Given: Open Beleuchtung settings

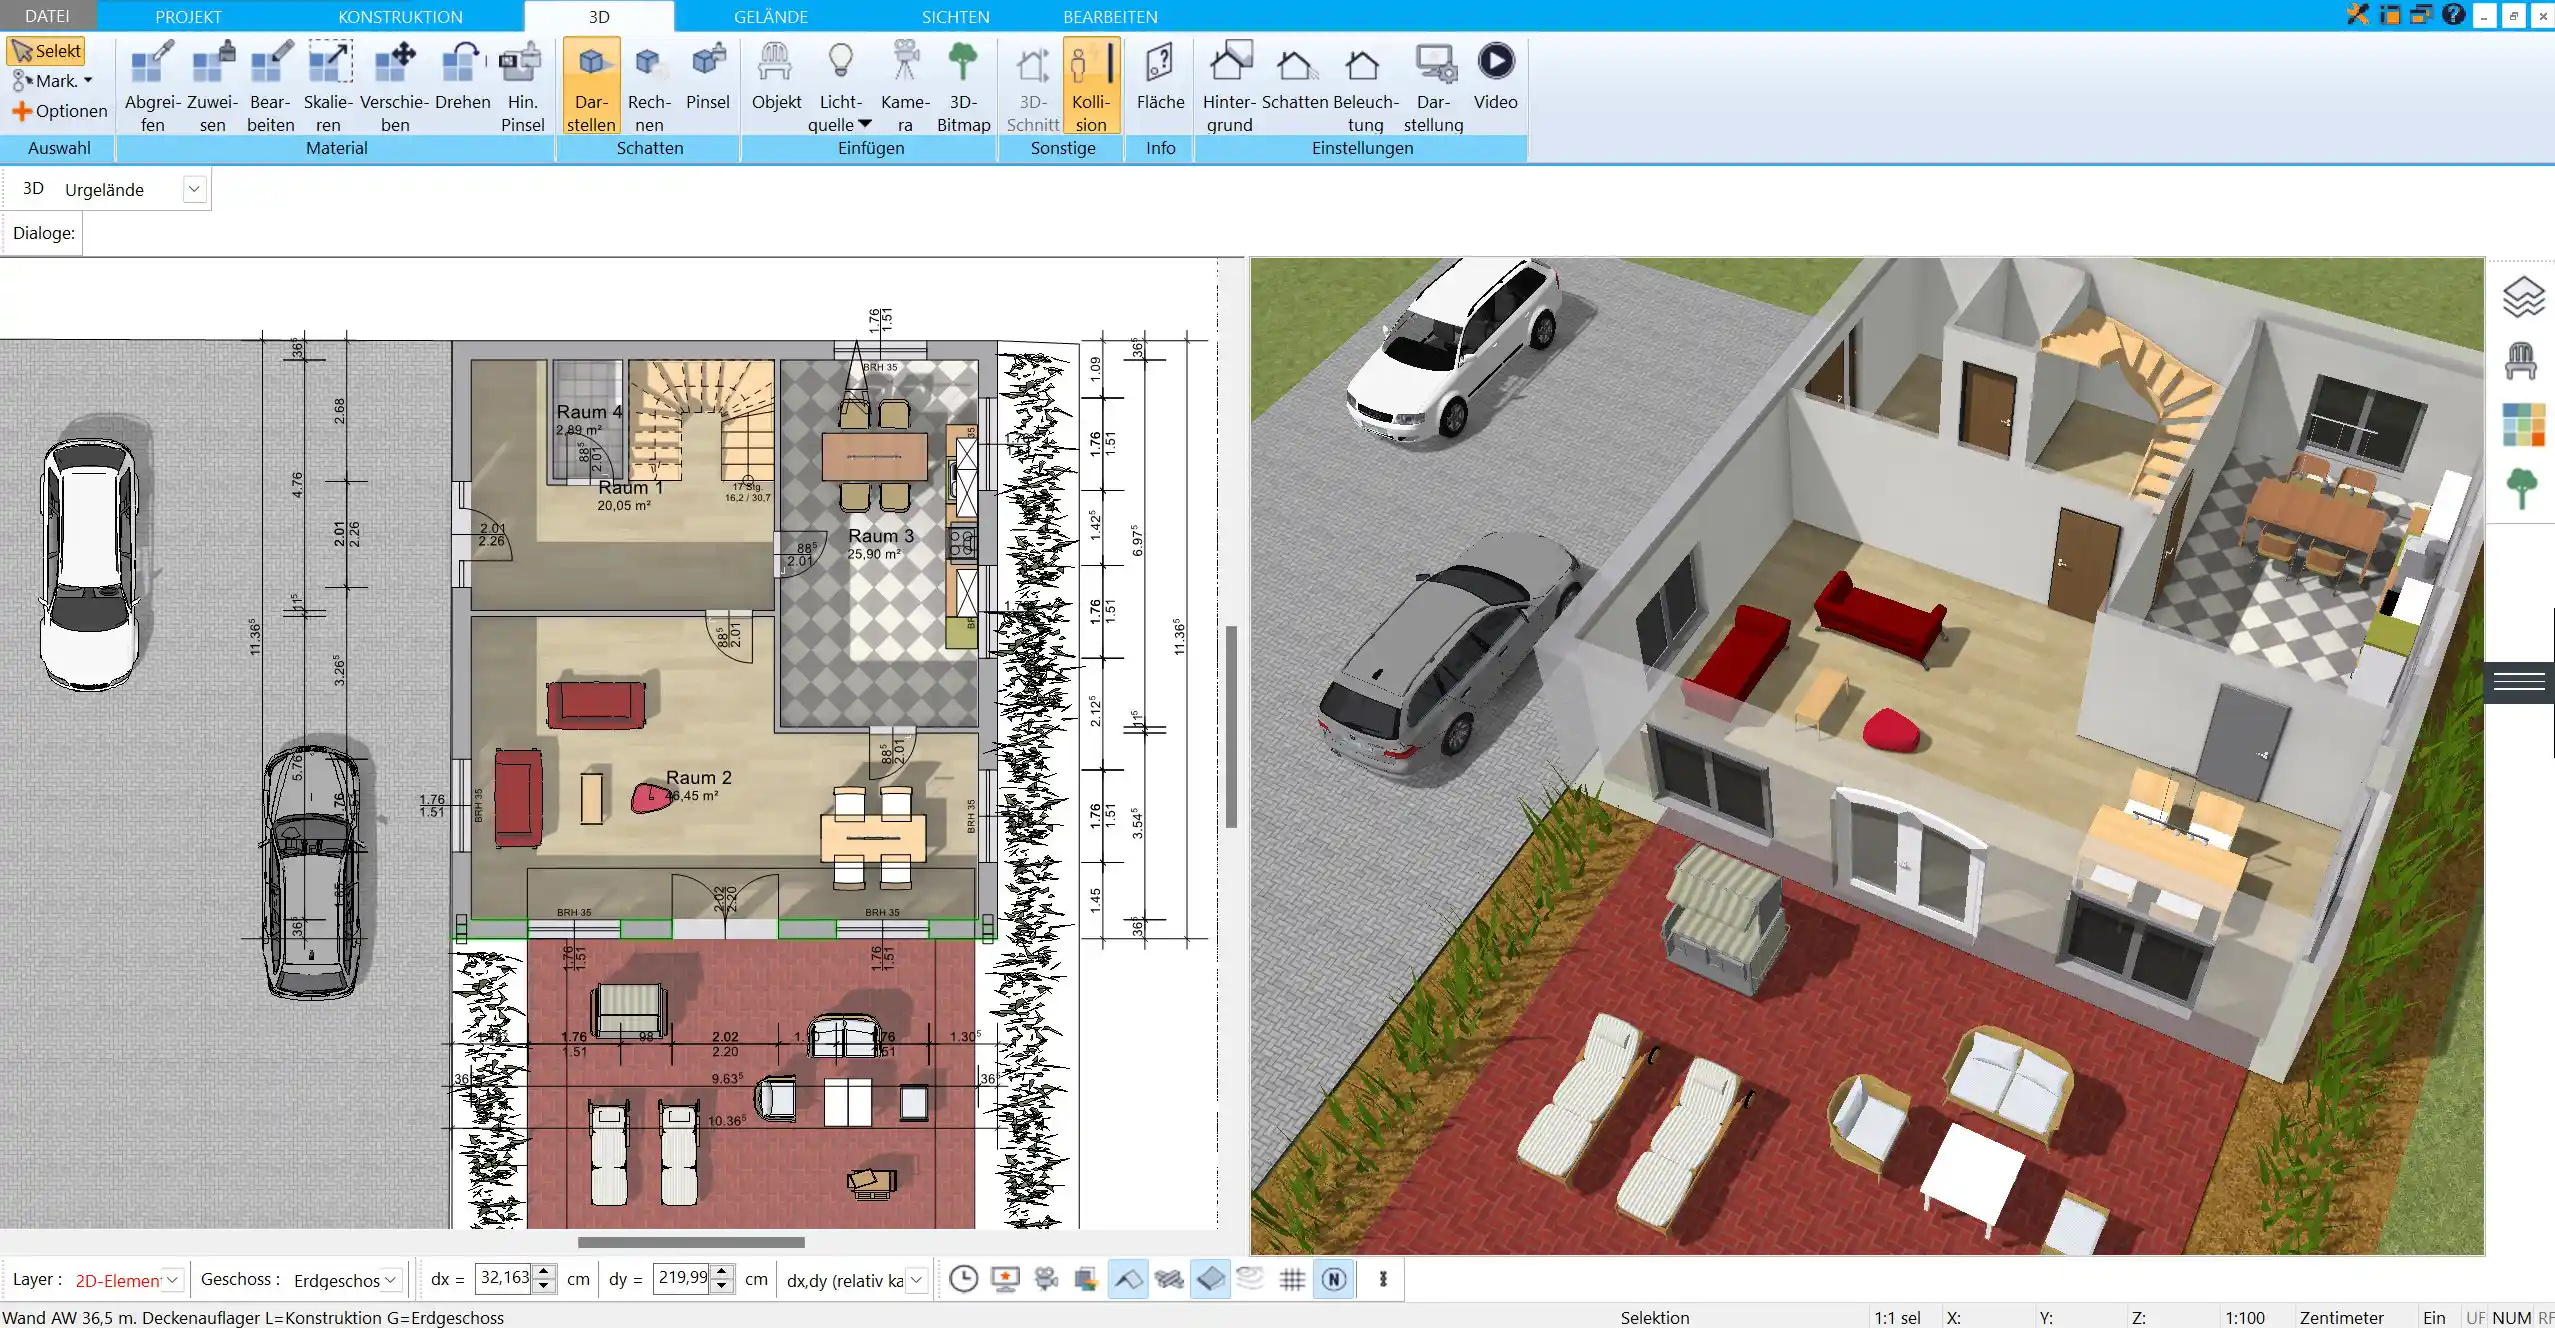Looking at the screenshot, I should [x=1365, y=86].
